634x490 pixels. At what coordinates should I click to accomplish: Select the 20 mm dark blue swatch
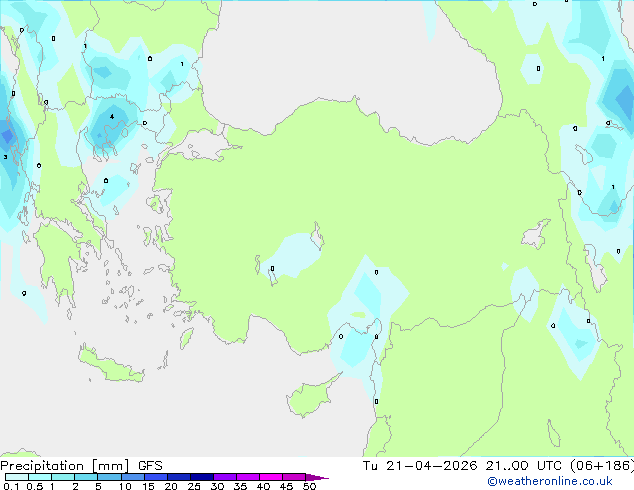point(179,477)
